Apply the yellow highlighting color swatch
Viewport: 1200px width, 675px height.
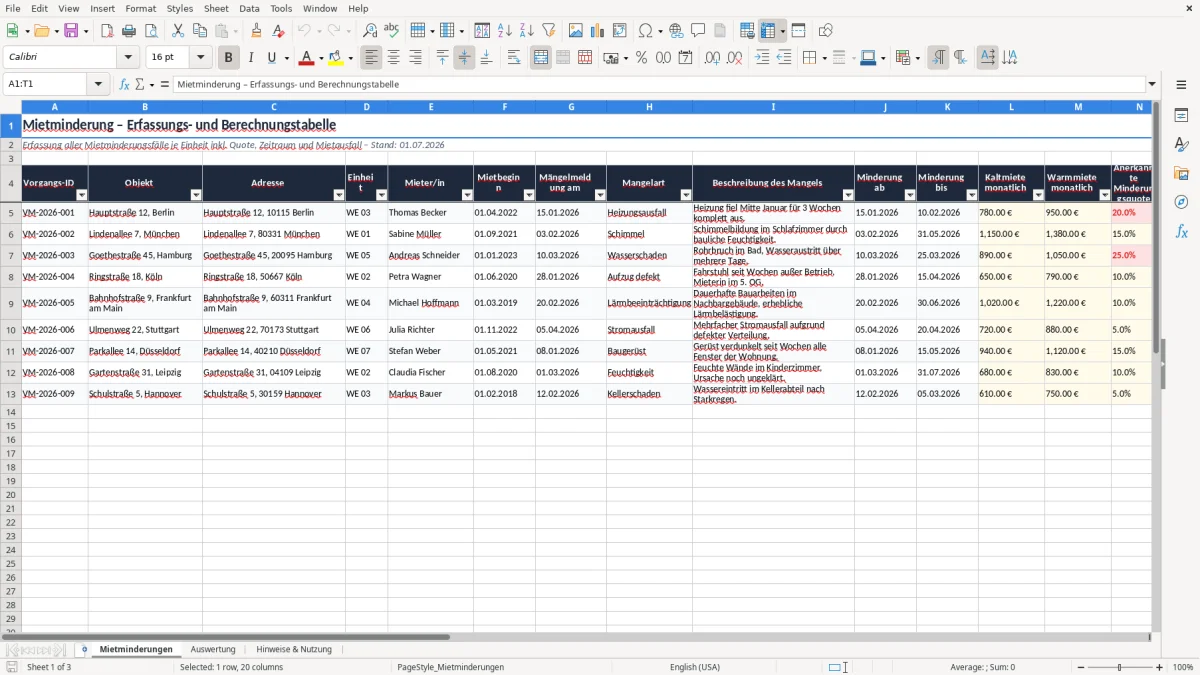[x=336, y=58]
